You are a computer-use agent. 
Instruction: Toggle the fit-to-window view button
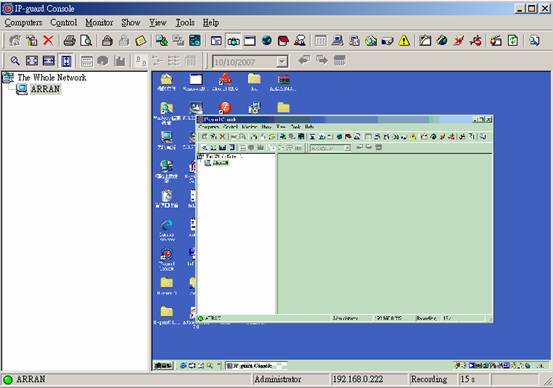(32, 61)
